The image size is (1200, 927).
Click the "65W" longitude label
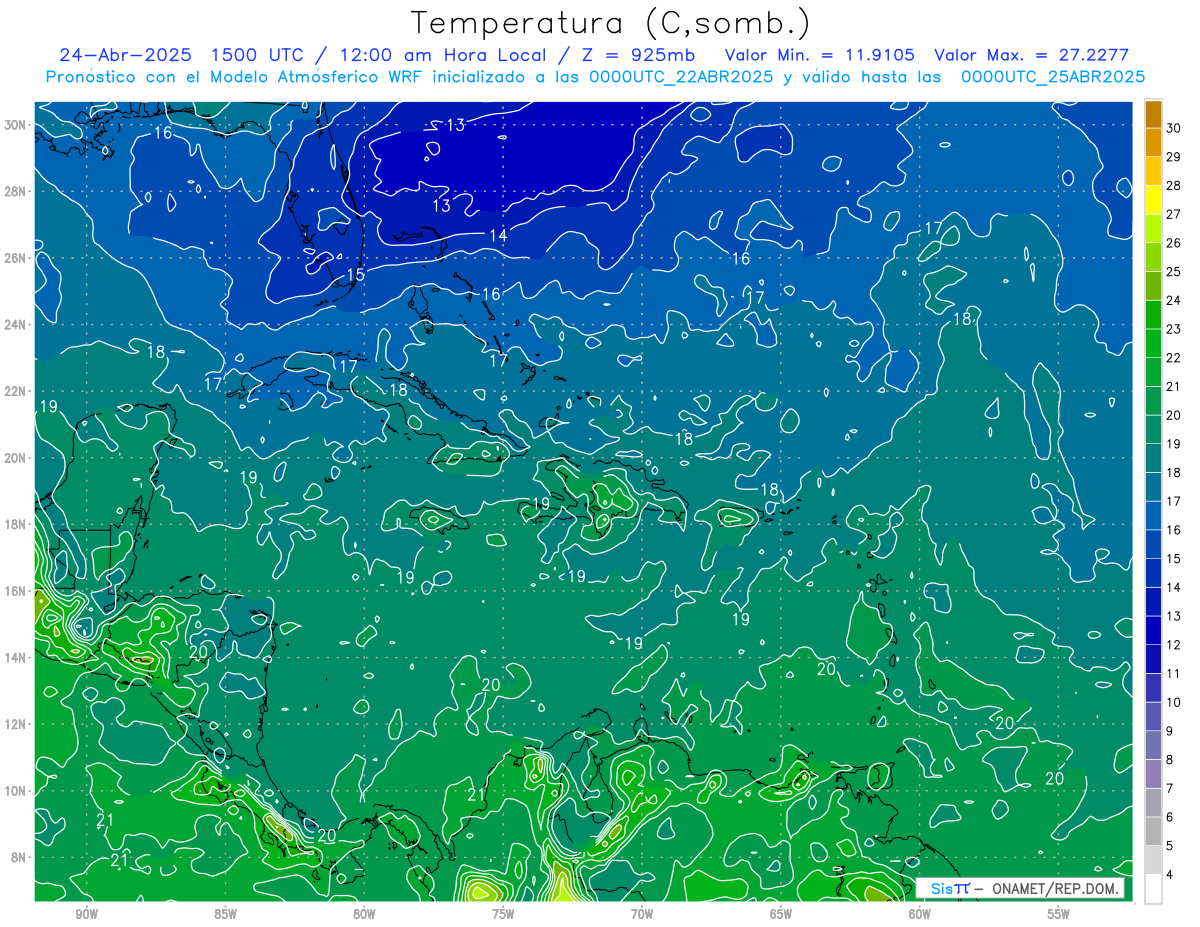[781, 914]
